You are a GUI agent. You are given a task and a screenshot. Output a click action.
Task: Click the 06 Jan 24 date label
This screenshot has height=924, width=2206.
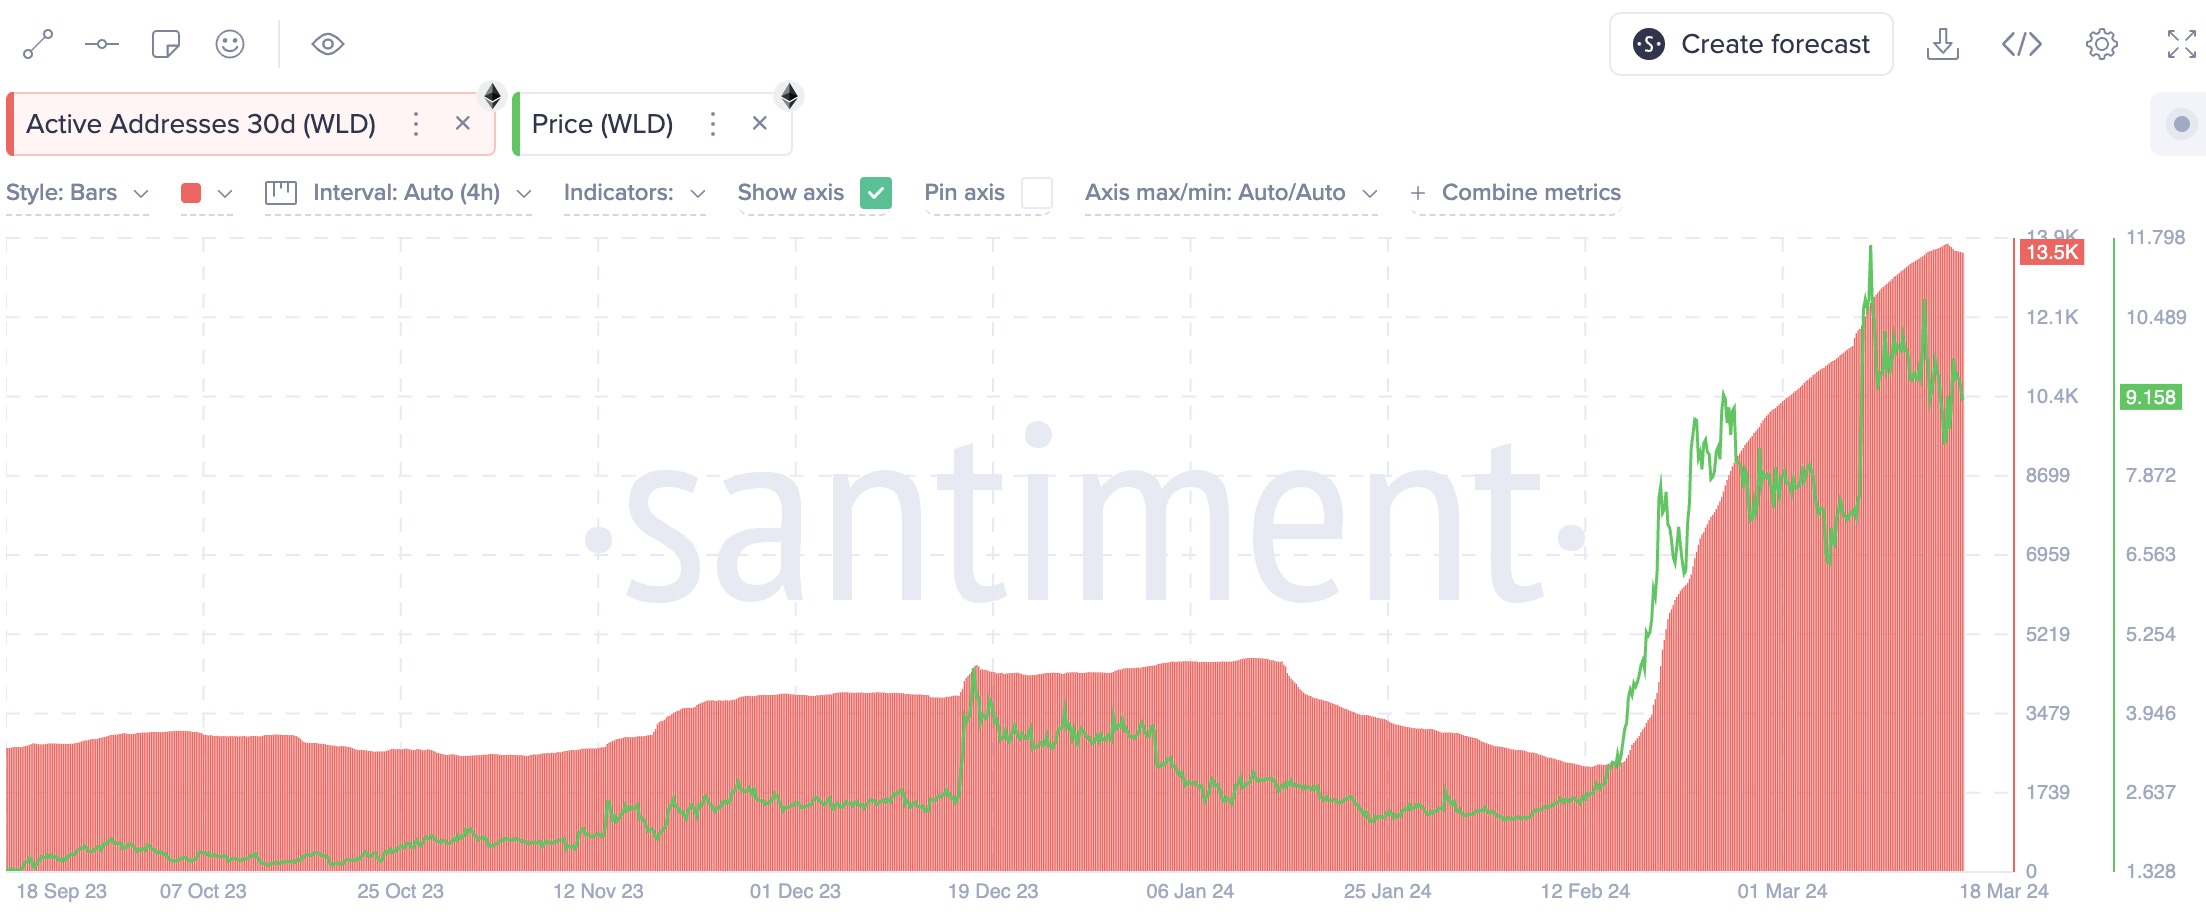click(x=1190, y=891)
